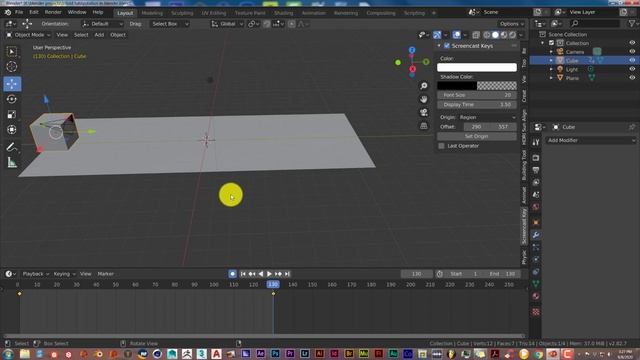640x360 pixels.
Task: Open the Orientation Default dropdown
Action: click(x=102, y=24)
